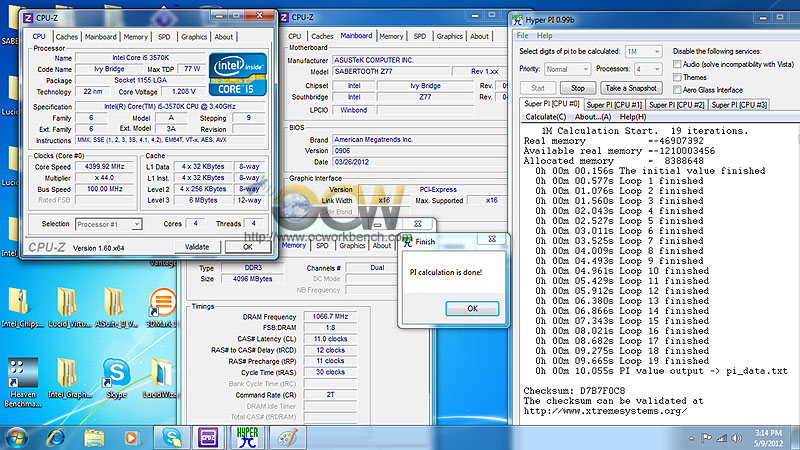Viewport: 800px width, 450px height.
Task: Click Take a Snapshot button
Action: click(631, 88)
